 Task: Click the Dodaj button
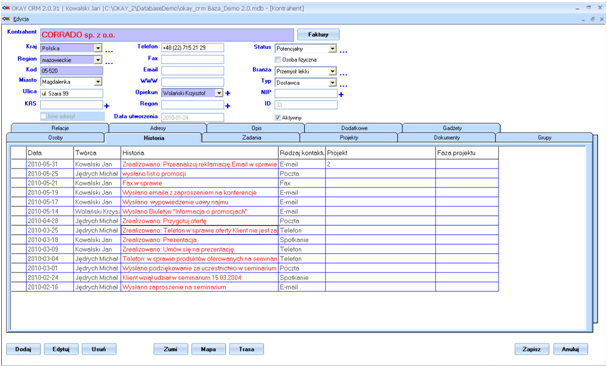click(x=23, y=349)
